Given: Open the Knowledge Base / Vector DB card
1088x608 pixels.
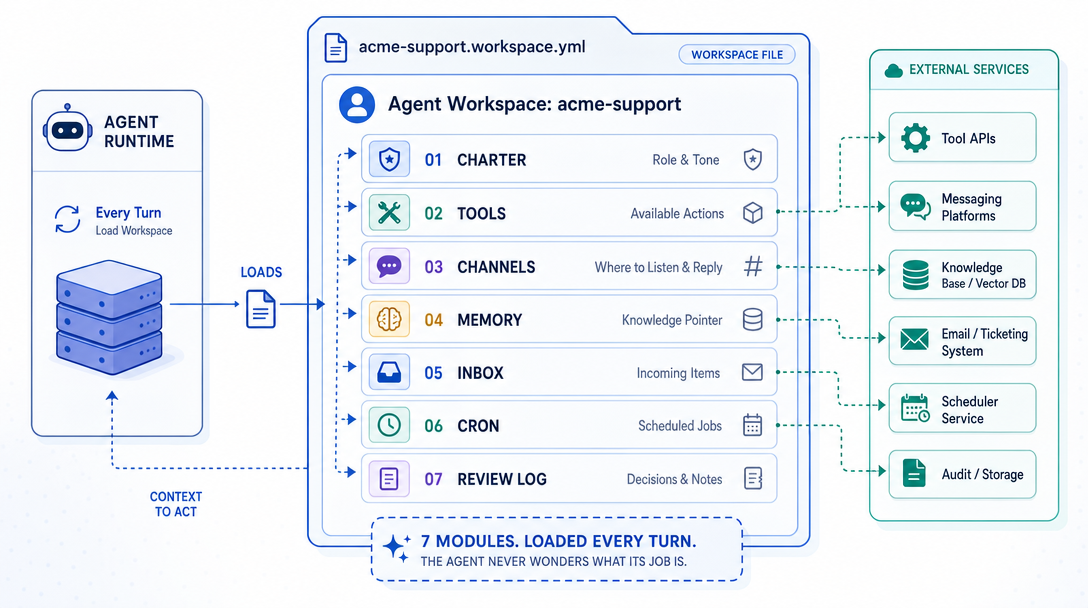Looking at the screenshot, I should [962, 275].
